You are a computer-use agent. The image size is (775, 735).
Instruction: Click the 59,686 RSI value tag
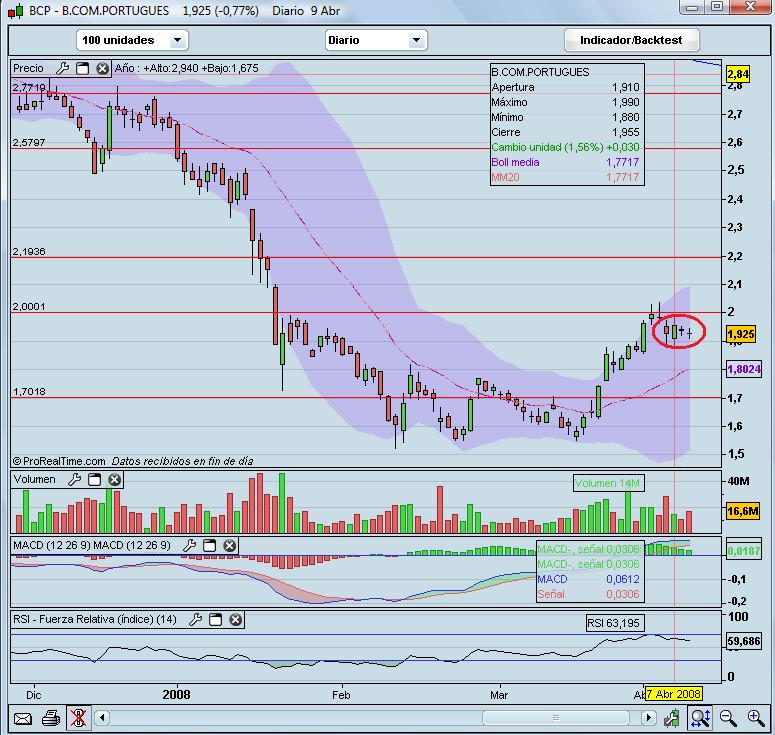(x=743, y=641)
